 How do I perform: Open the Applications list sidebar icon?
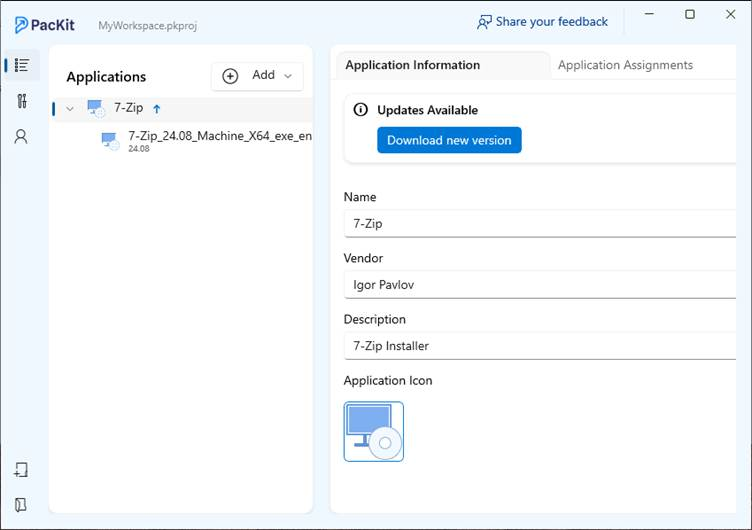22,65
